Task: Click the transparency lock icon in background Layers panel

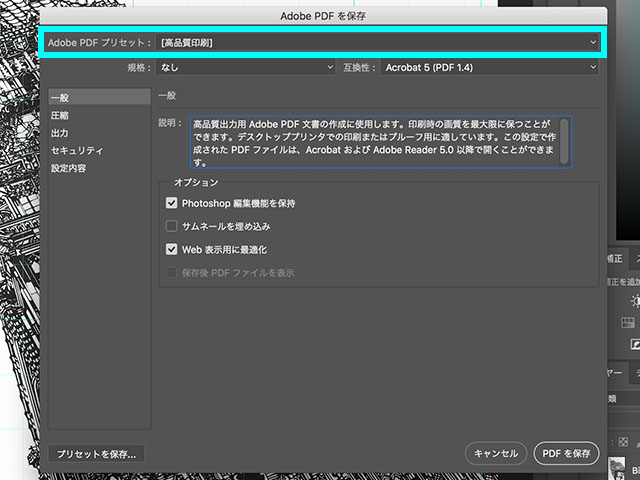Action: tap(623, 442)
